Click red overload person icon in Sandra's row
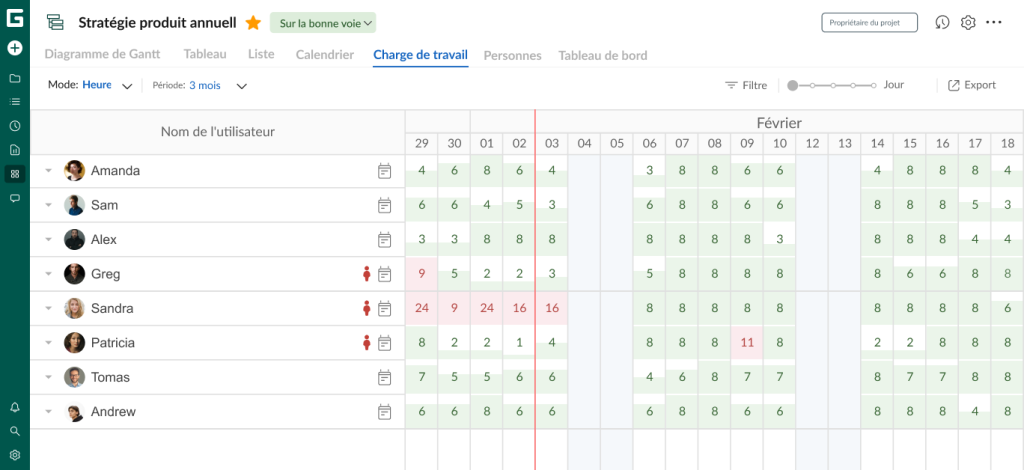This screenshot has height=470, width=1024. (366, 308)
